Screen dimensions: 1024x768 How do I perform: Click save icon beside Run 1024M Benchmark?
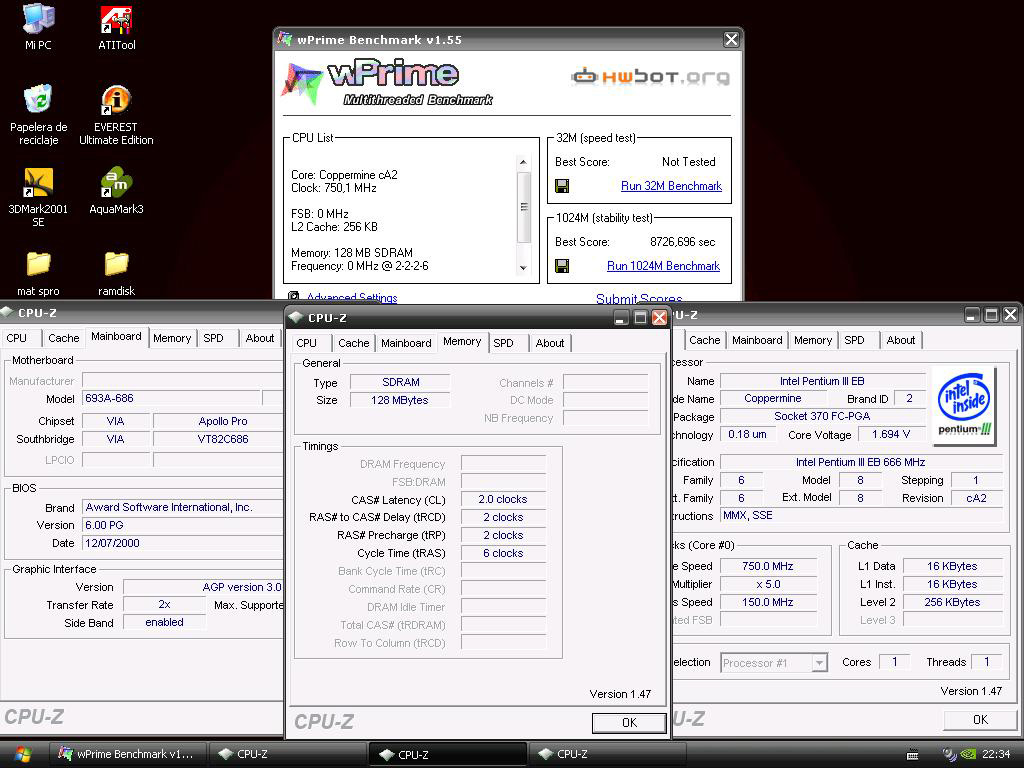(562, 266)
